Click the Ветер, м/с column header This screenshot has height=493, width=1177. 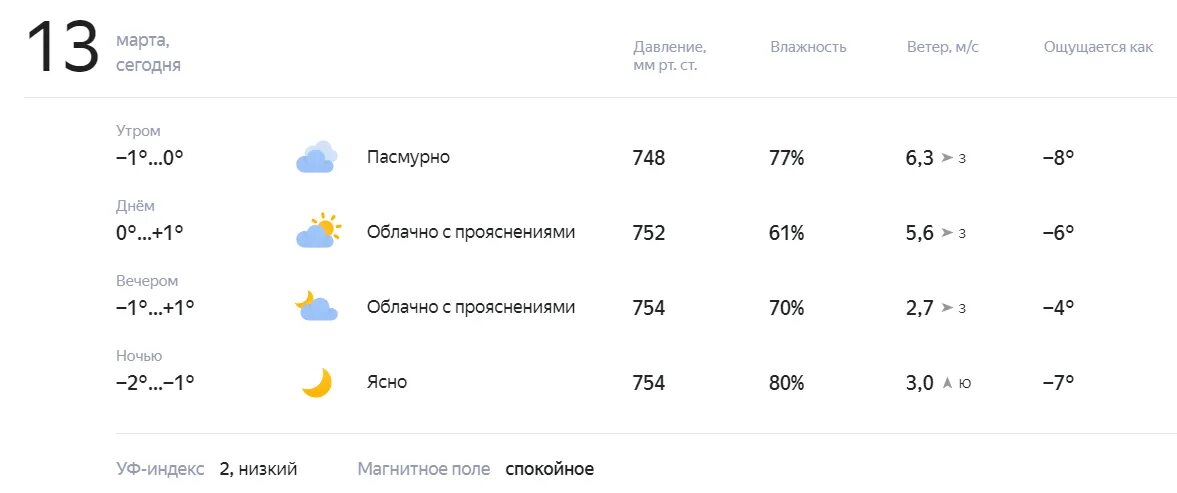tap(943, 47)
